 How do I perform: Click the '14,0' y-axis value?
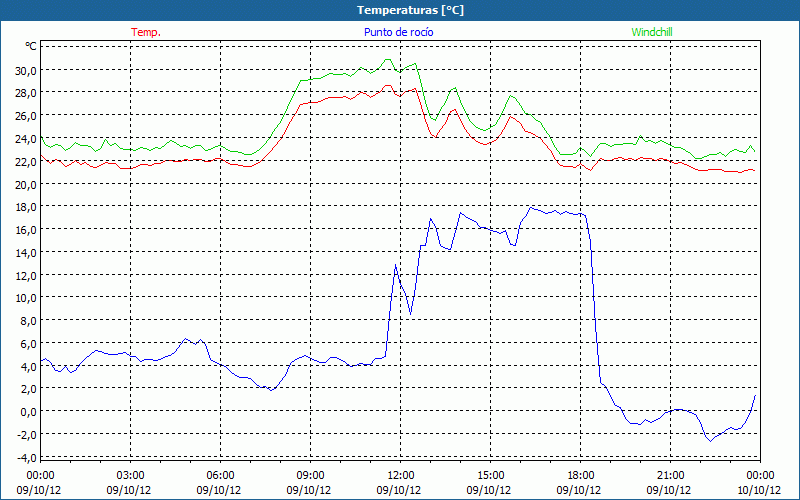pos(26,253)
